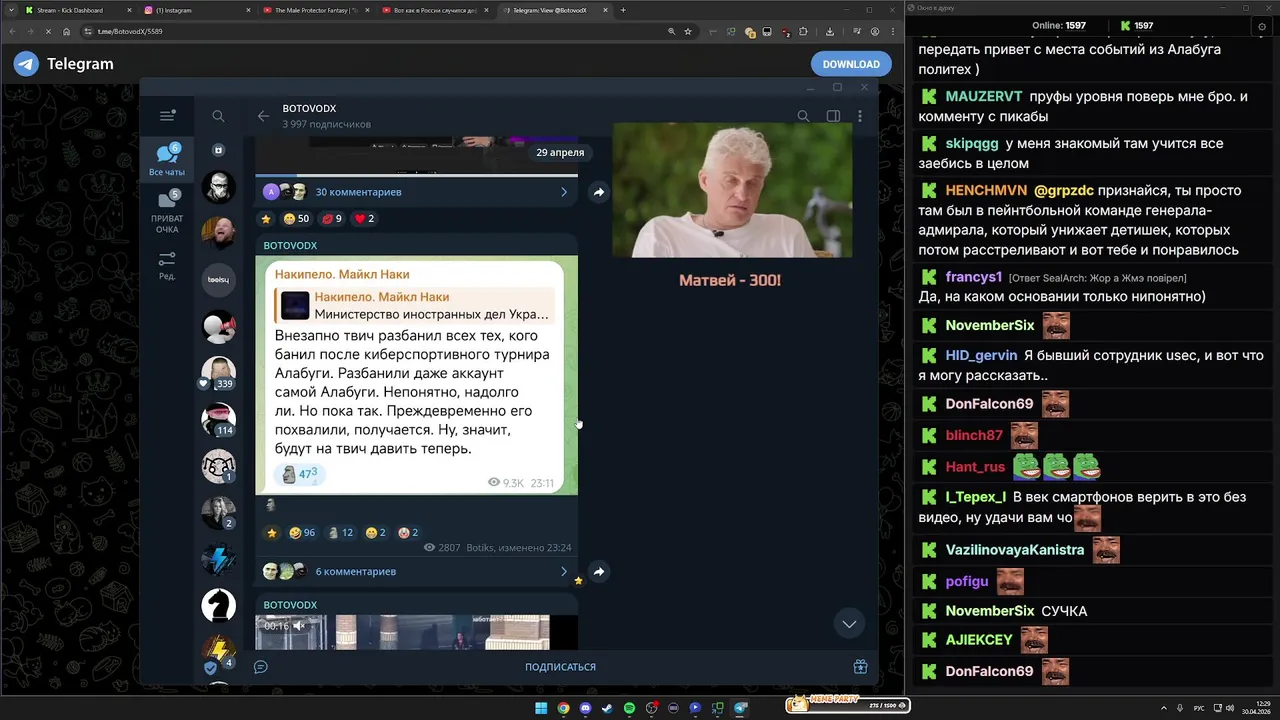This screenshot has width=1280, height=720.
Task: Share the Накипело forwarded post
Action: click(598, 571)
